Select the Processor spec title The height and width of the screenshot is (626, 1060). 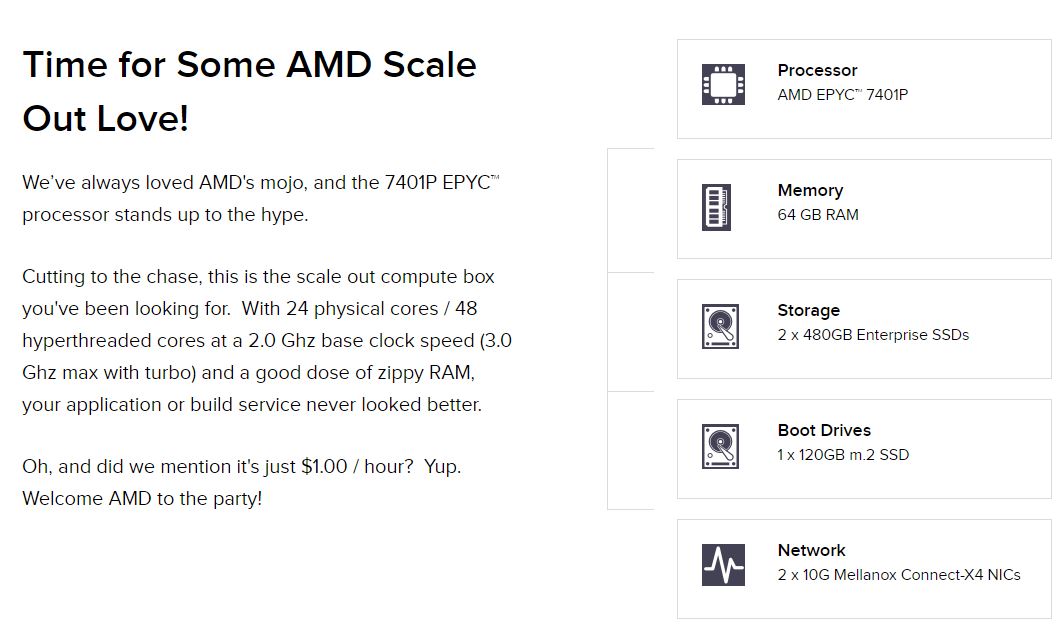click(x=817, y=70)
